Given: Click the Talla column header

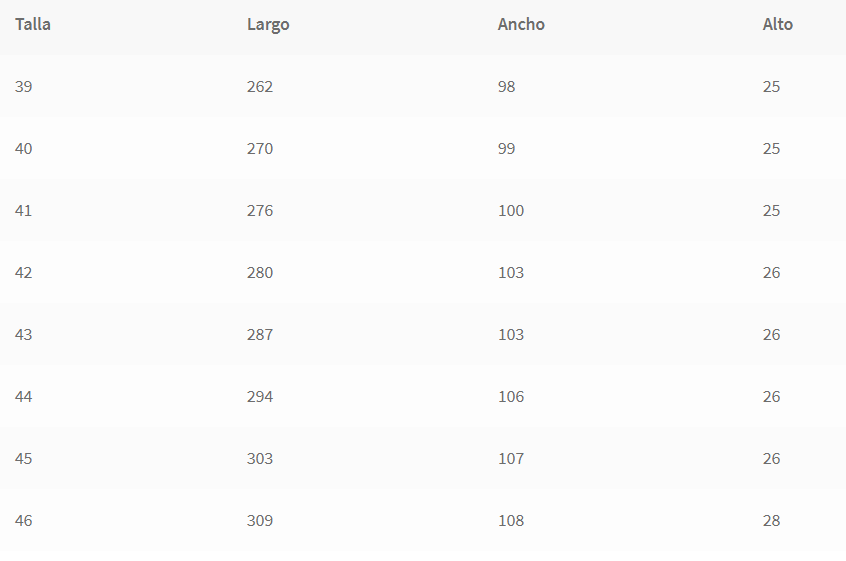Looking at the screenshot, I should click(33, 24).
